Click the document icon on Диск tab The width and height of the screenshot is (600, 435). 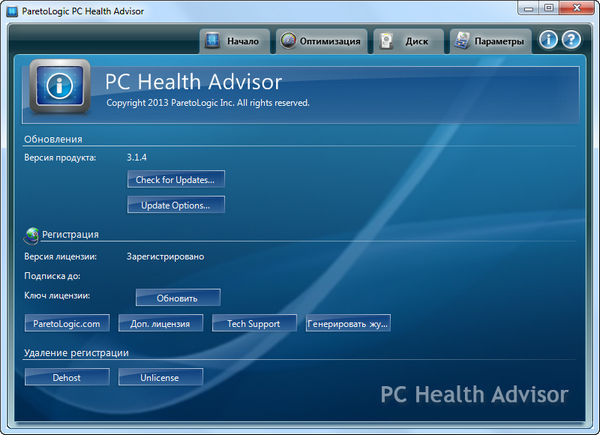pyautogui.click(x=386, y=42)
